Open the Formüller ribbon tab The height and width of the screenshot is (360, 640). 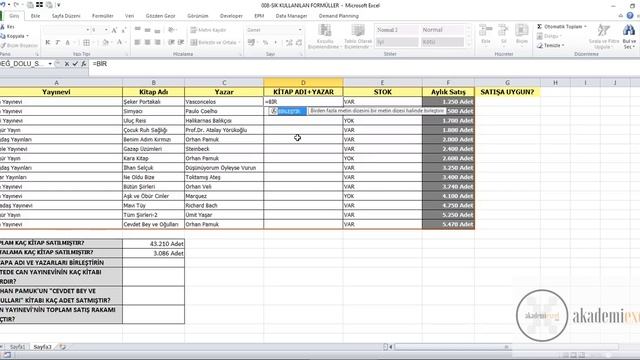coord(102,16)
